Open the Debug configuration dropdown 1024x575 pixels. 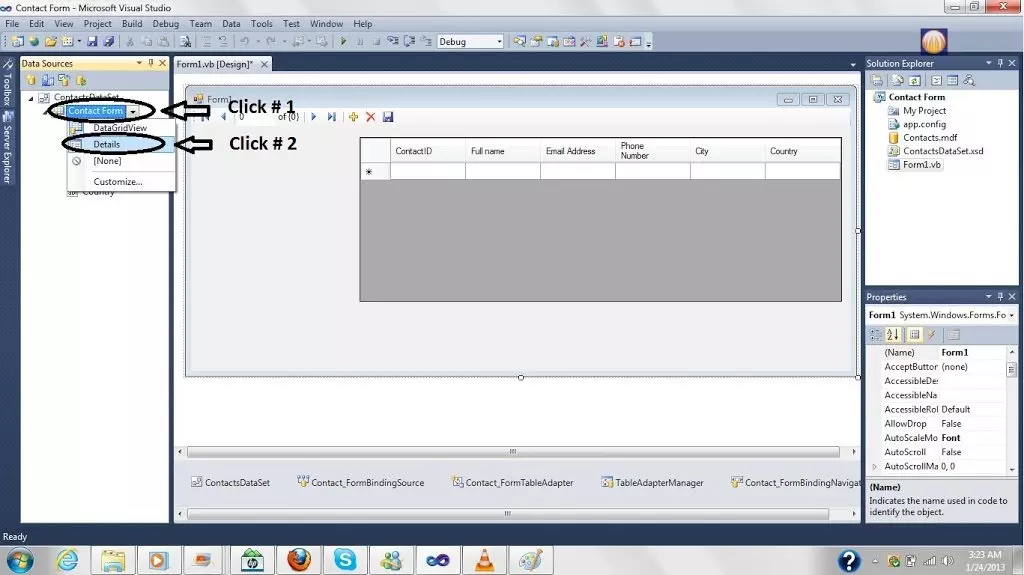tap(499, 41)
